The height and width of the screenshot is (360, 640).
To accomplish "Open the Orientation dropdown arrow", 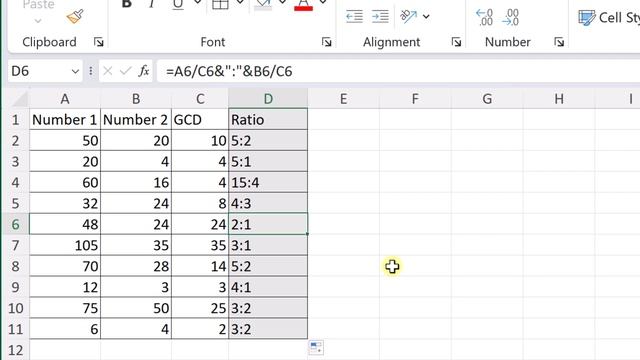I will coord(426,17).
